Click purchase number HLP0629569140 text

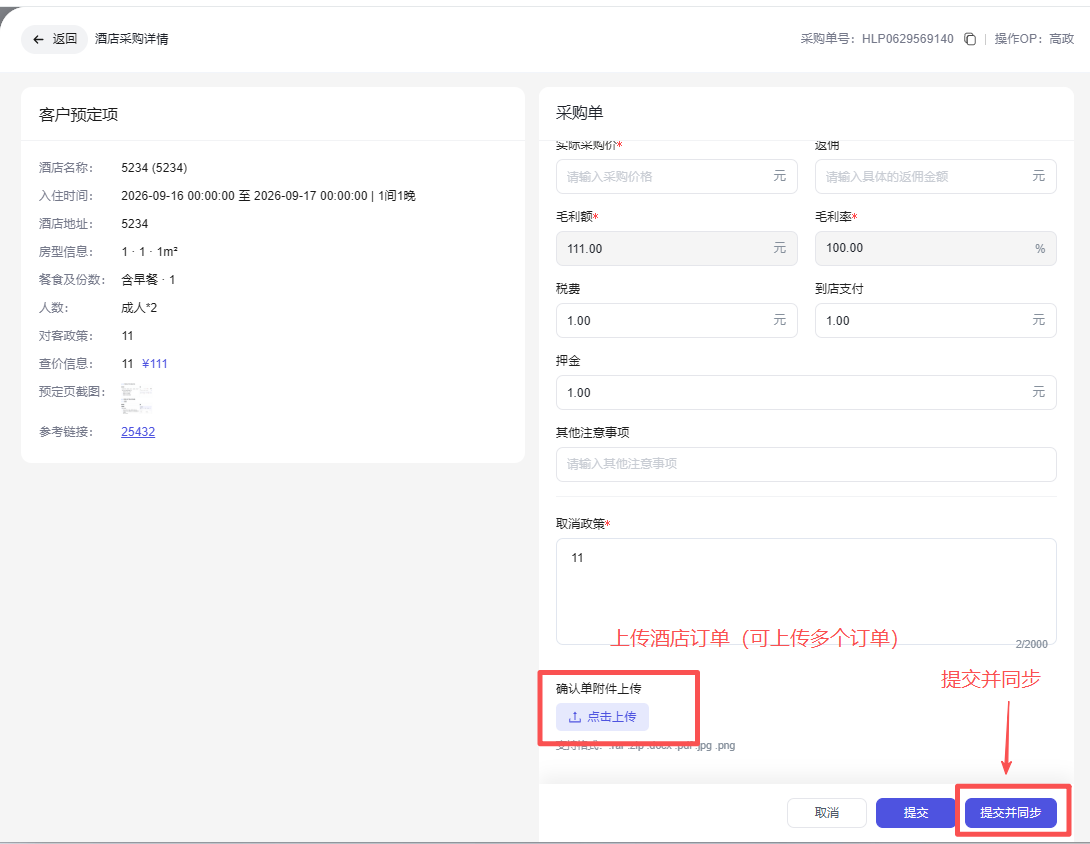(908, 39)
